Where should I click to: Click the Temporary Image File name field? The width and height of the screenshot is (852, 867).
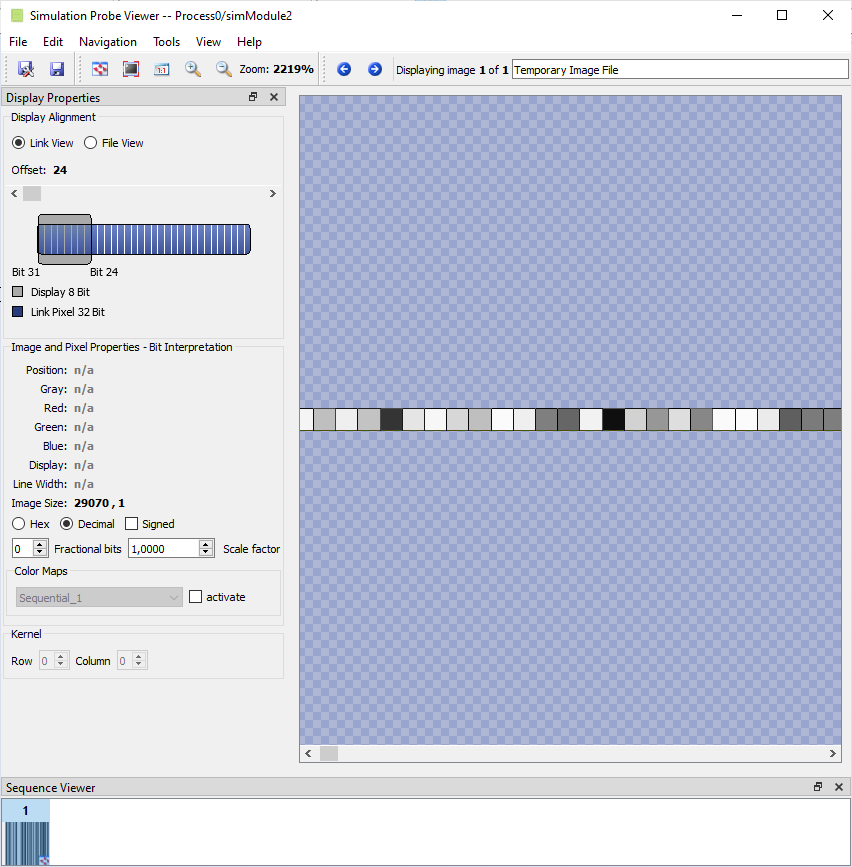(680, 70)
